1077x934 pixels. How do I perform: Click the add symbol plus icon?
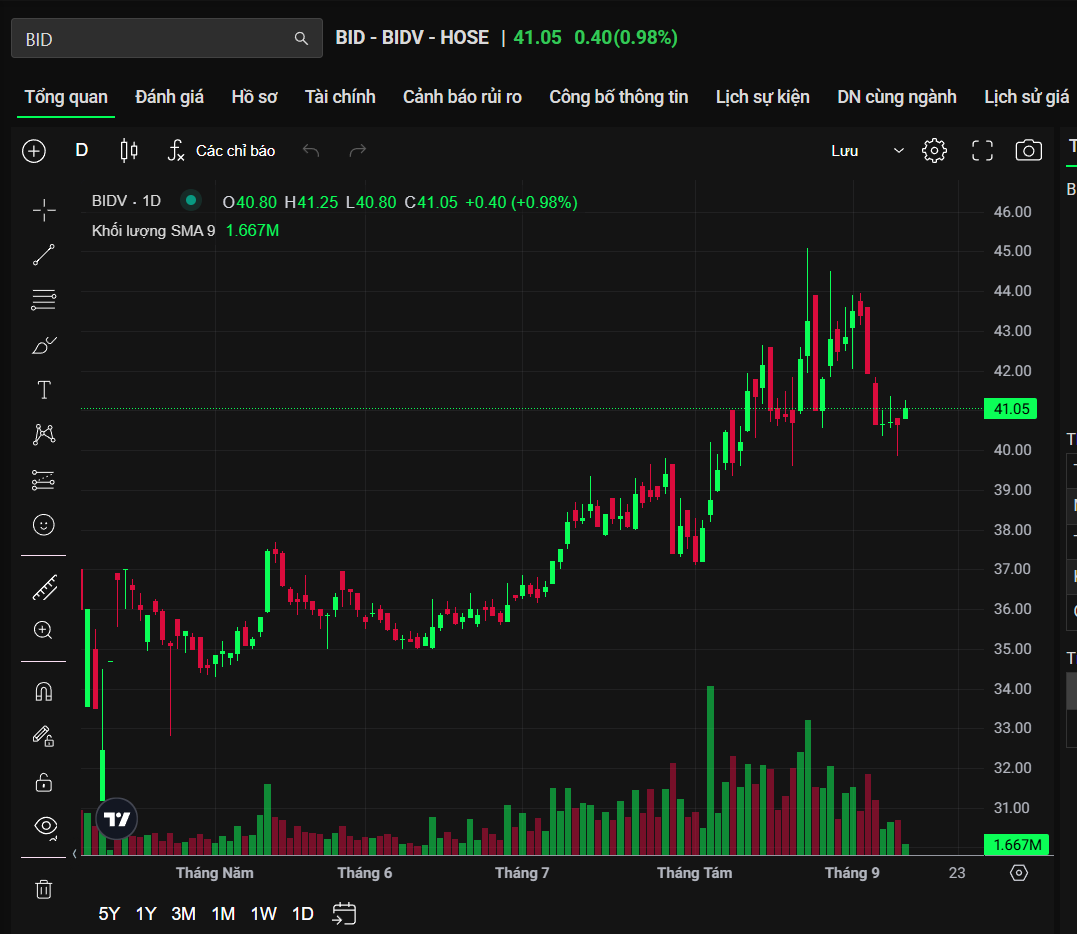34,150
